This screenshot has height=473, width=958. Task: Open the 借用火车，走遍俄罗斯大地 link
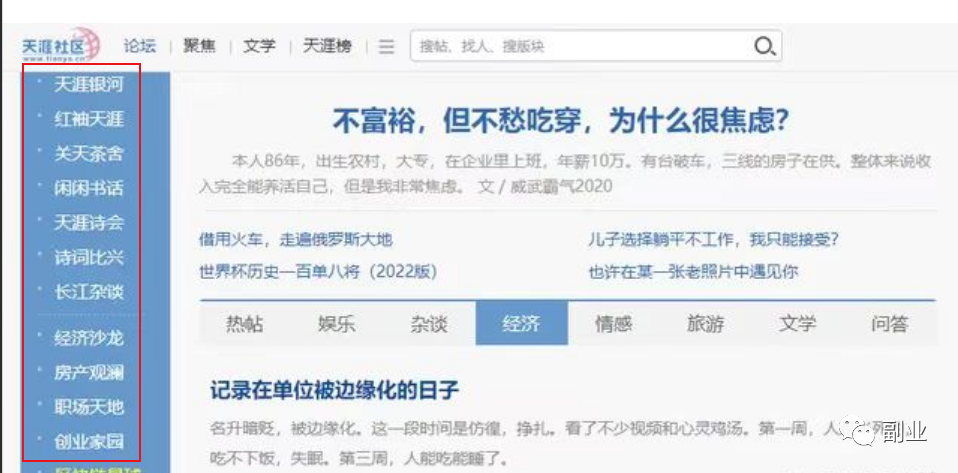coord(295,239)
